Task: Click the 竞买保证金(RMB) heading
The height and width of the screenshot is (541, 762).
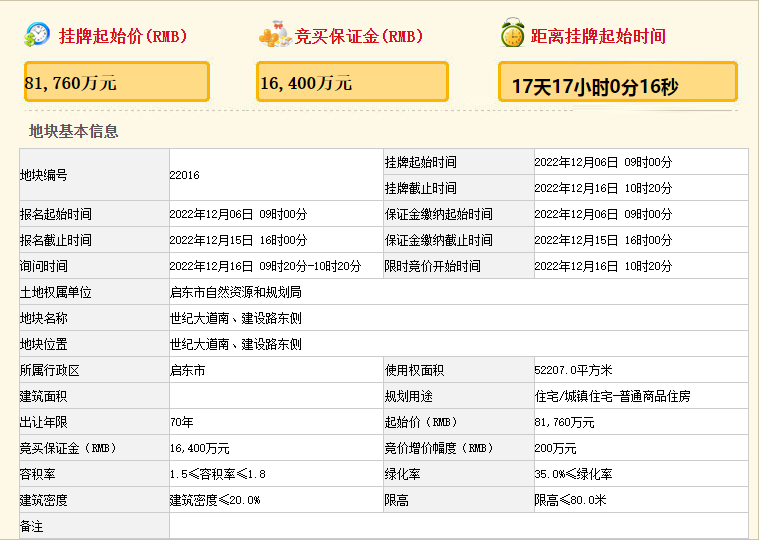Action: tap(359, 36)
